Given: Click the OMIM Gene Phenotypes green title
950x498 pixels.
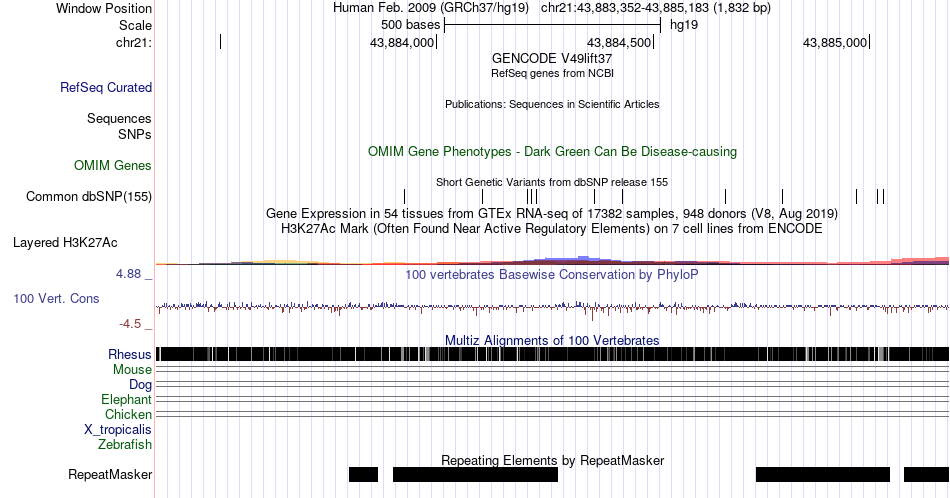Looking at the screenshot, I should click(552, 151).
